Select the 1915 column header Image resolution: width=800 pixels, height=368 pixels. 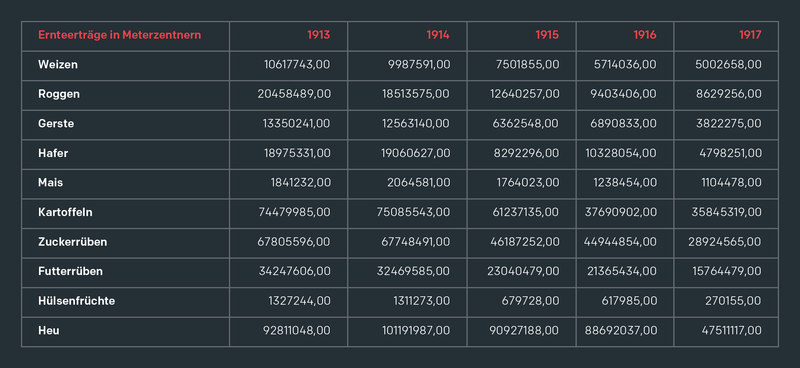tap(547, 35)
